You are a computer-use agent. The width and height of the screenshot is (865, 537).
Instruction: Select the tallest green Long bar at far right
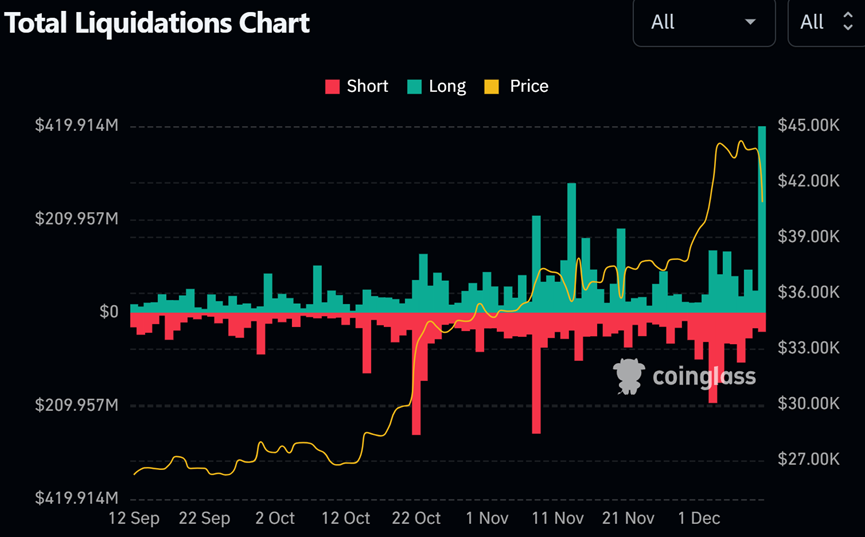pyautogui.click(x=762, y=219)
